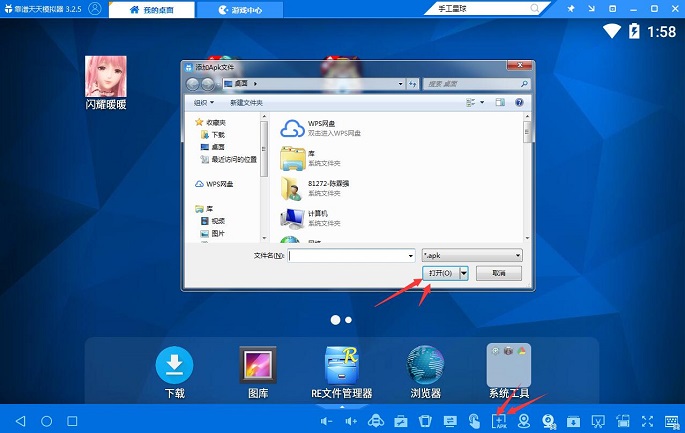Lower emulator volume with volume-down icon
Viewport: 685px width, 433px height.
[x=326, y=421]
